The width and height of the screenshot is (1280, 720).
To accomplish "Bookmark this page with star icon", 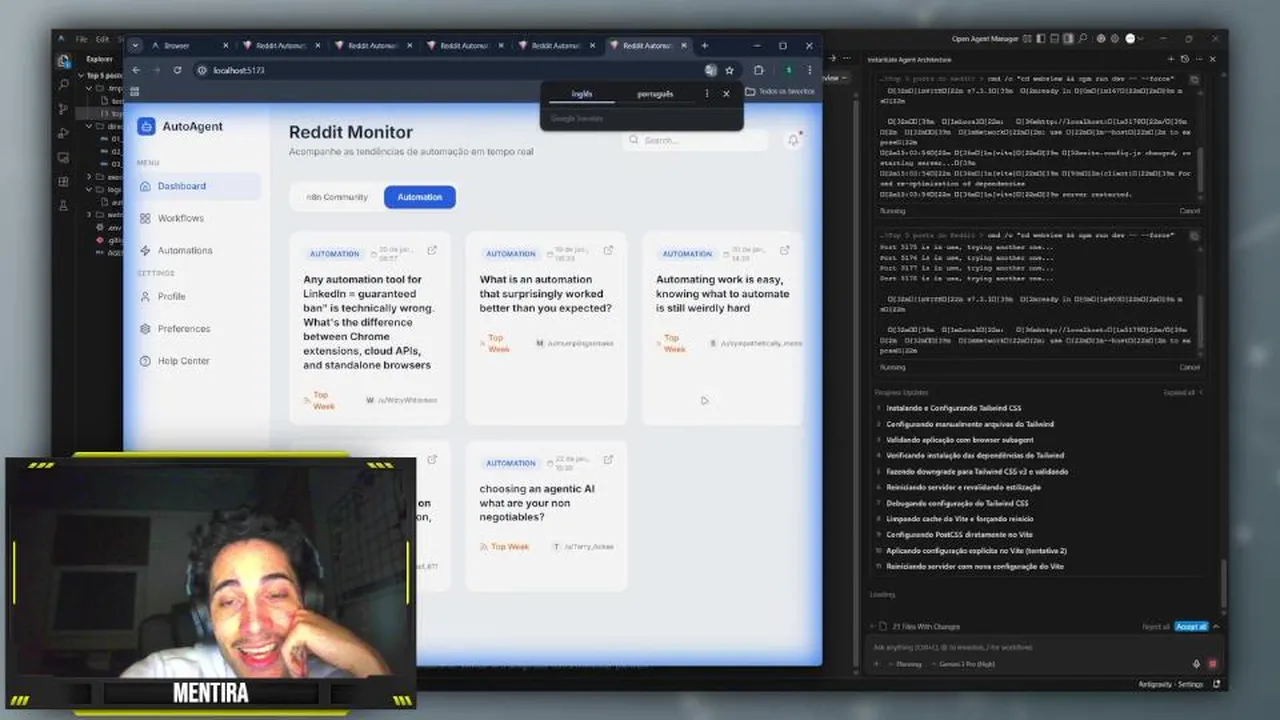I will pyautogui.click(x=729, y=70).
